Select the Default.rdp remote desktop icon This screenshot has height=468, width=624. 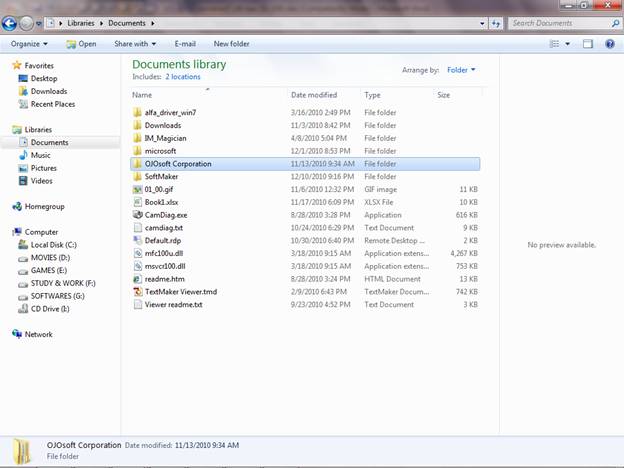(x=137, y=240)
